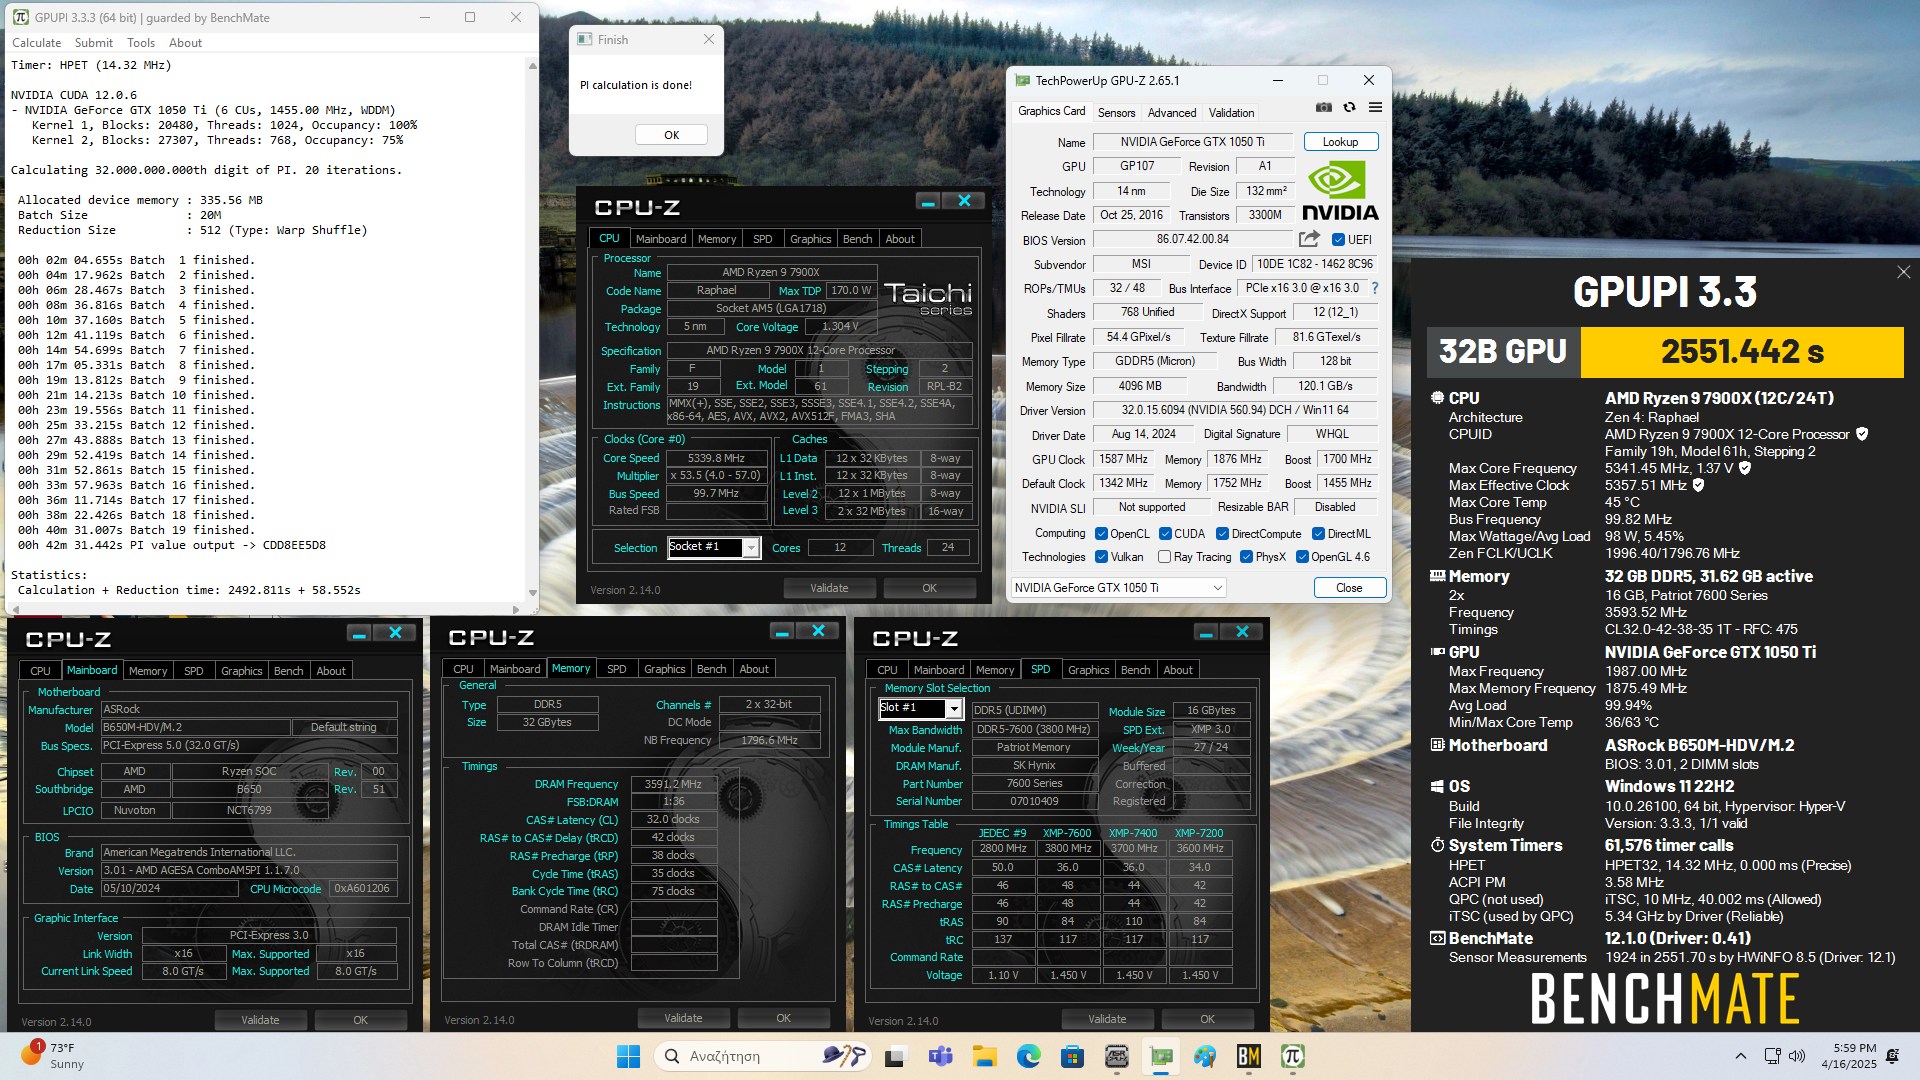Click the taskbar search box
Image resolution: width=1920 pixels, height=1080 pixels.
pyautogui.click(x=760, y=1056)
